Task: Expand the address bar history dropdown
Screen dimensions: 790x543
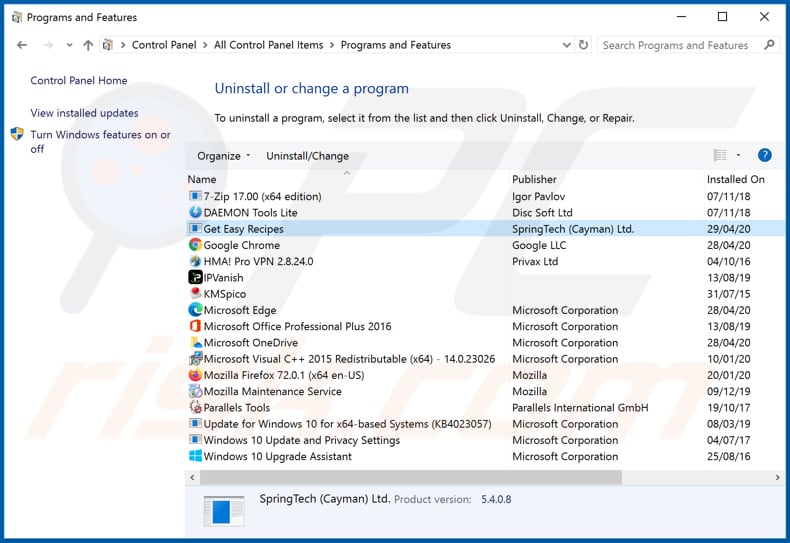Action: 566,45
